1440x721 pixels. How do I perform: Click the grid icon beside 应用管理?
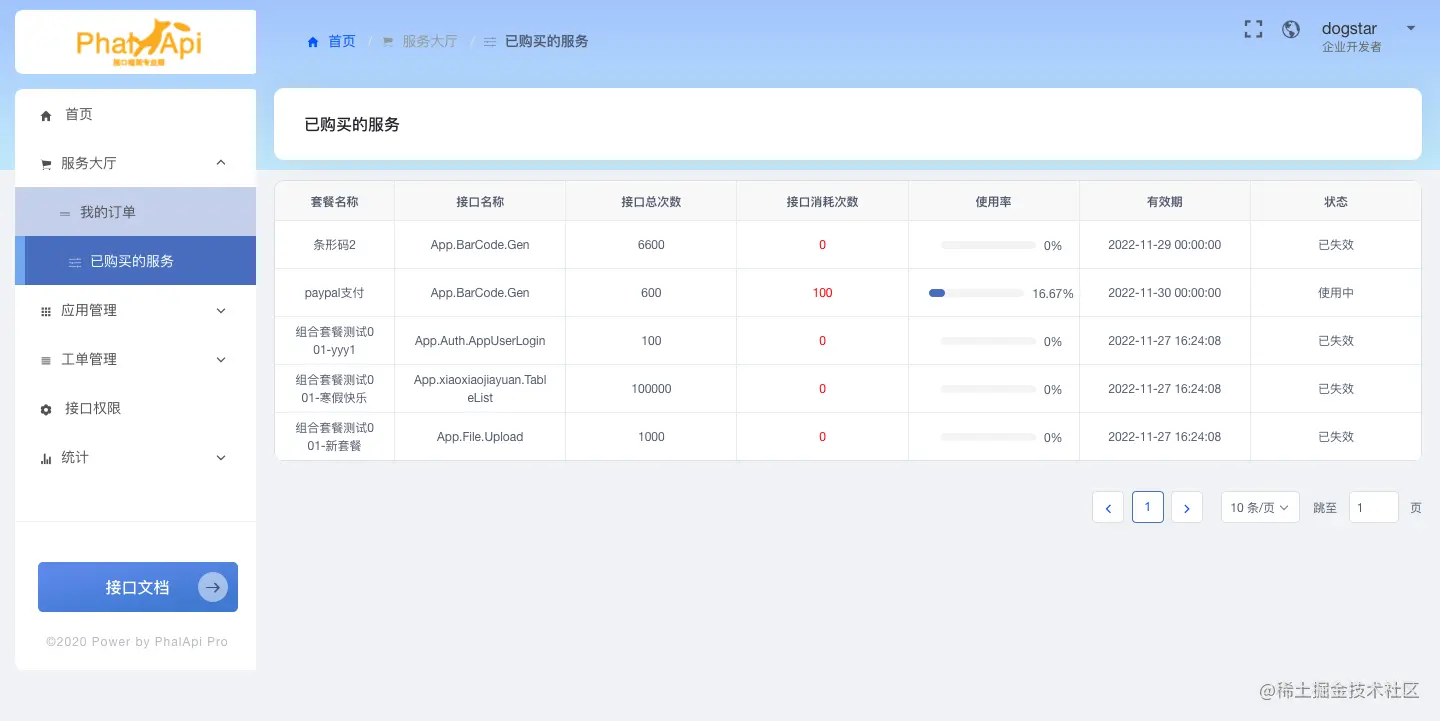pyautogui.click(x=46, y=312)
